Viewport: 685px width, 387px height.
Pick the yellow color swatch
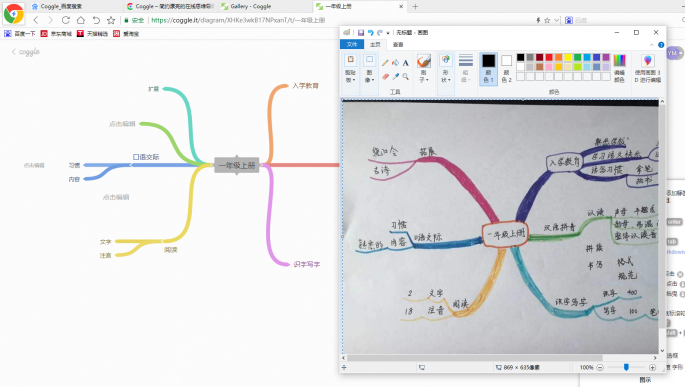[x=568, y=57]
